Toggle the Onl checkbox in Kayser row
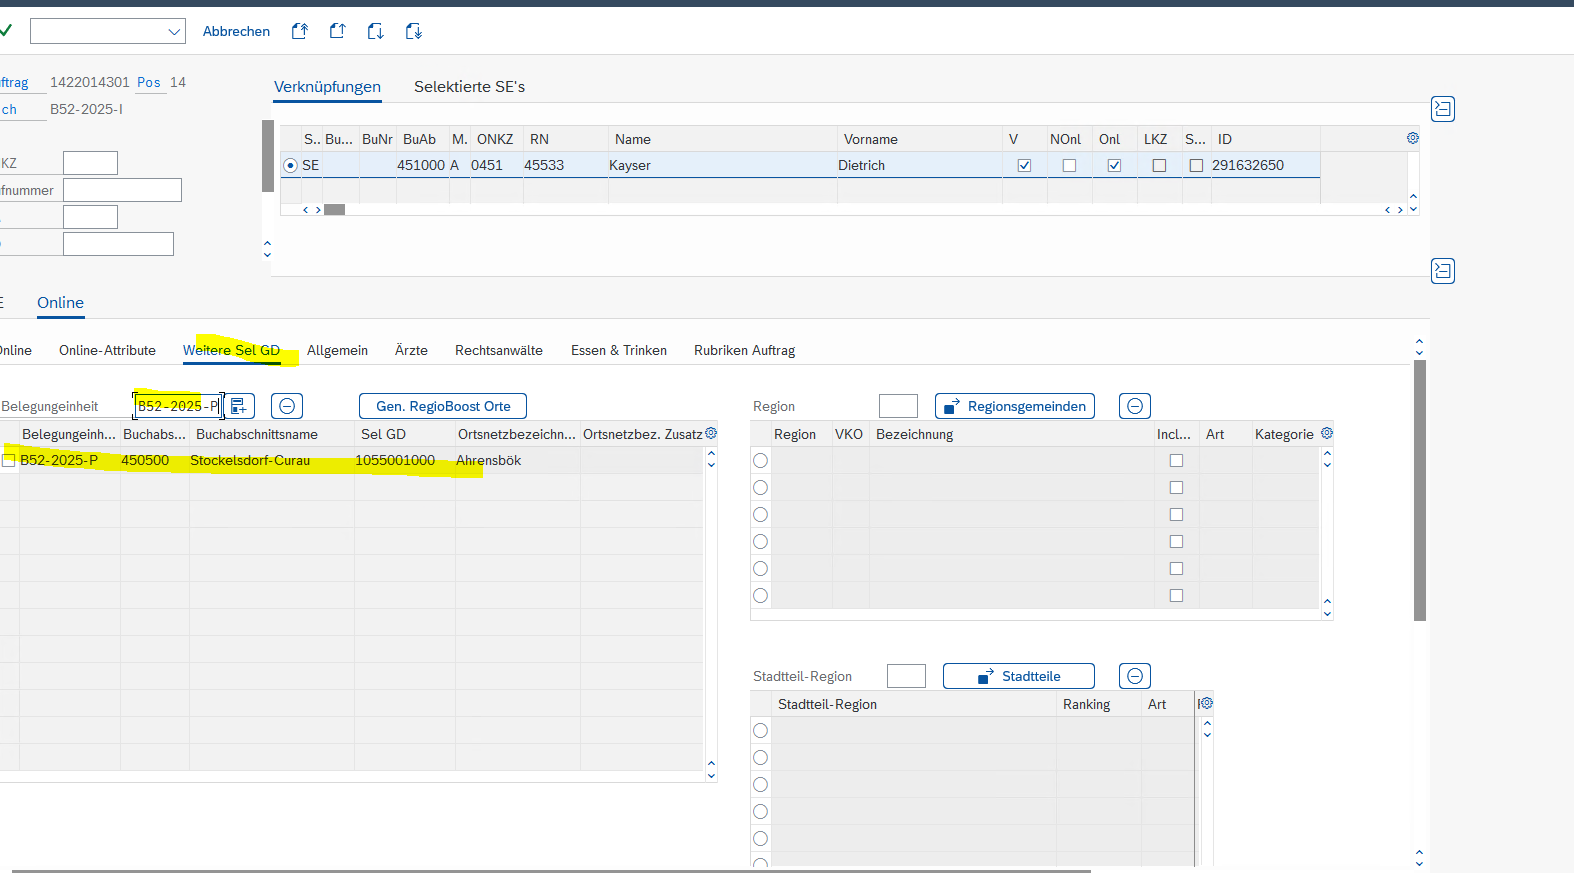Screen dimensions: 1574x873 click(x=1114, y=166)
